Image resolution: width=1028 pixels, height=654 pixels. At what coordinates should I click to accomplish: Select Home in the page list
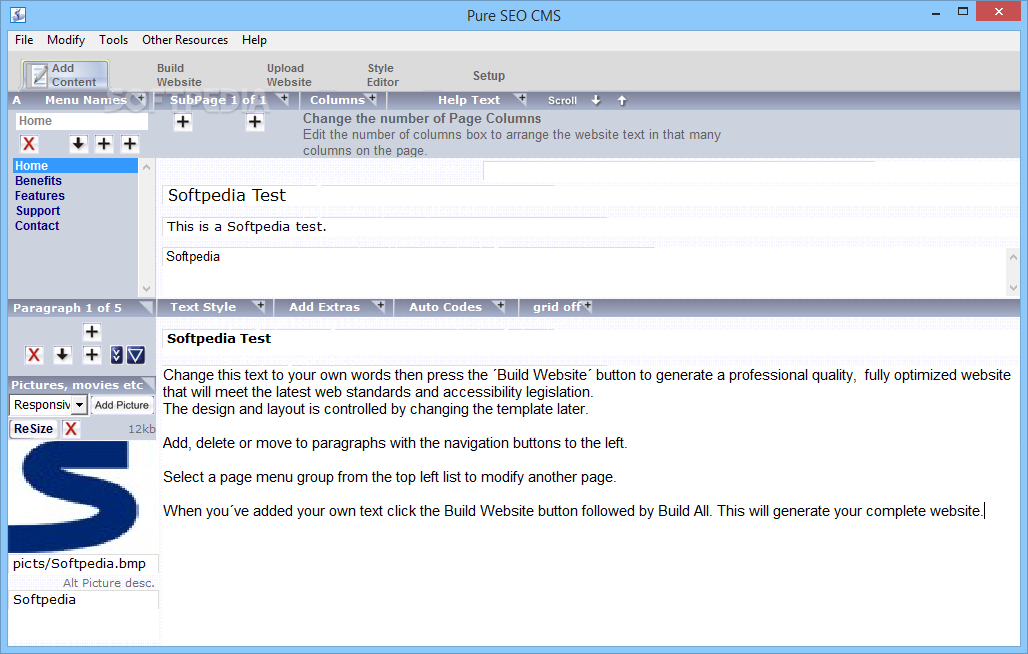pyautogui.click(x=75, y=166)
